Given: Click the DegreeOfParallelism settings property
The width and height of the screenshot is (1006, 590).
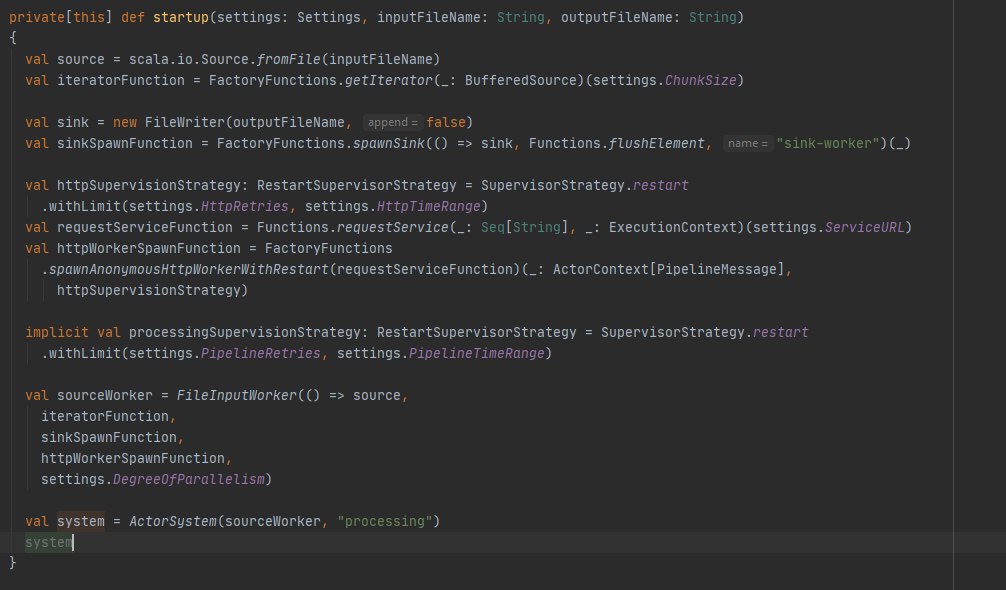Looking at the screenshot, I should click(189, 480).
